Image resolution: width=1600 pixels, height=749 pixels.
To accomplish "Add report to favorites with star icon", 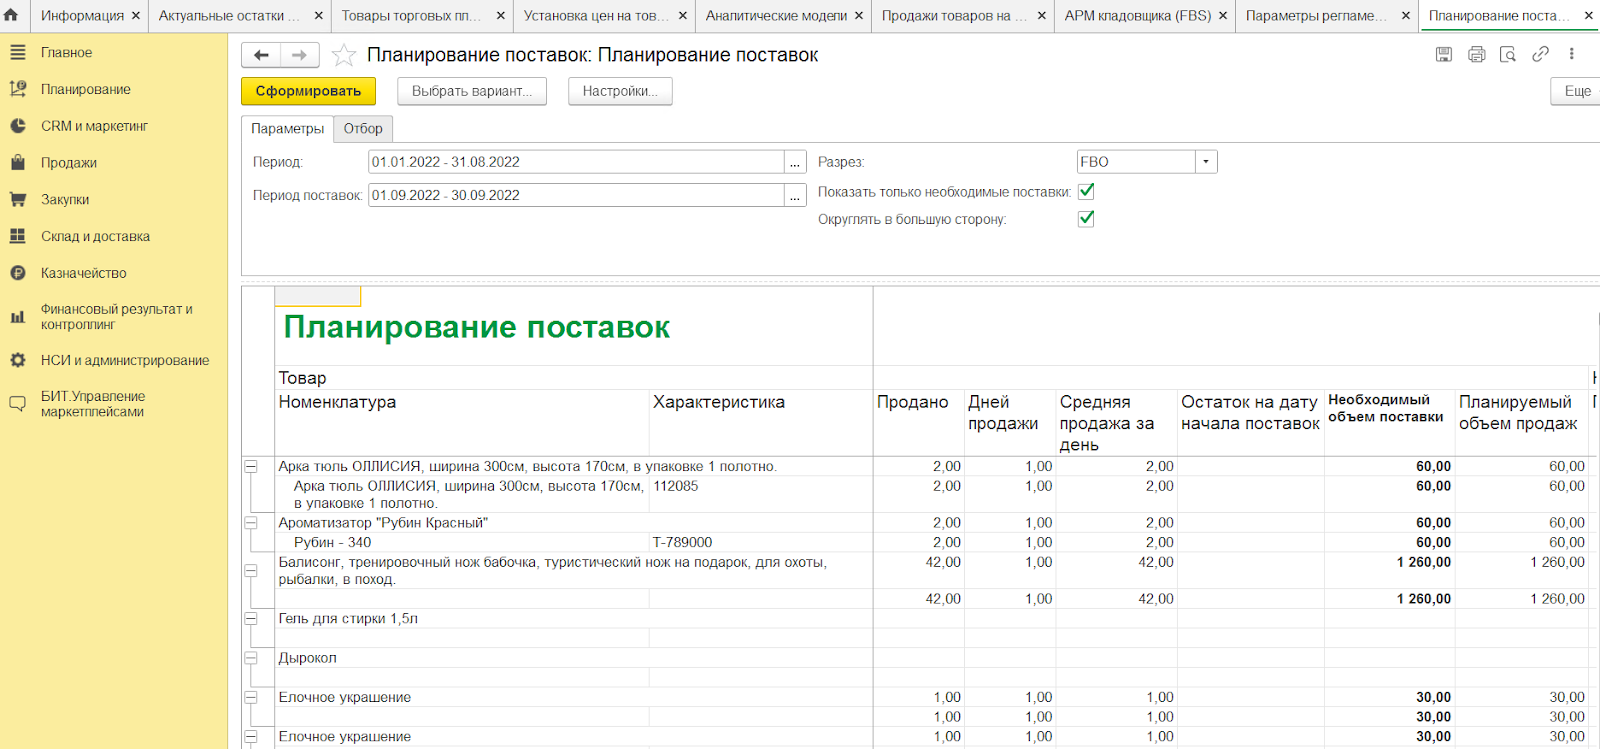I will 343,55.
